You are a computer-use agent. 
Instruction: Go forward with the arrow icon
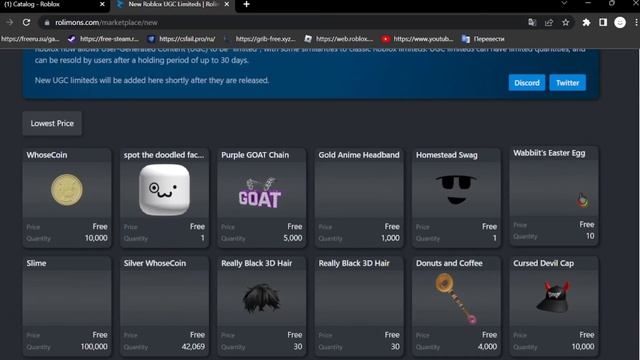9,22
